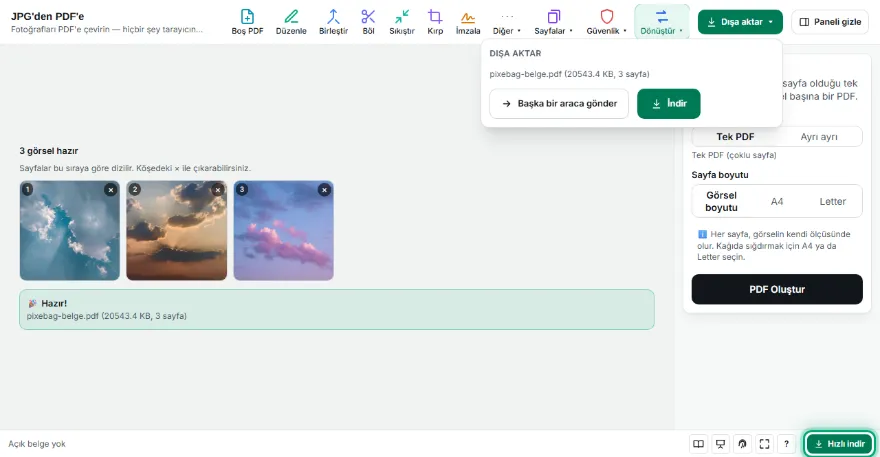Screen dimensions: 880x457
Task: Click the DIŞA AKTAR popup header
Action: pos(515,53)
